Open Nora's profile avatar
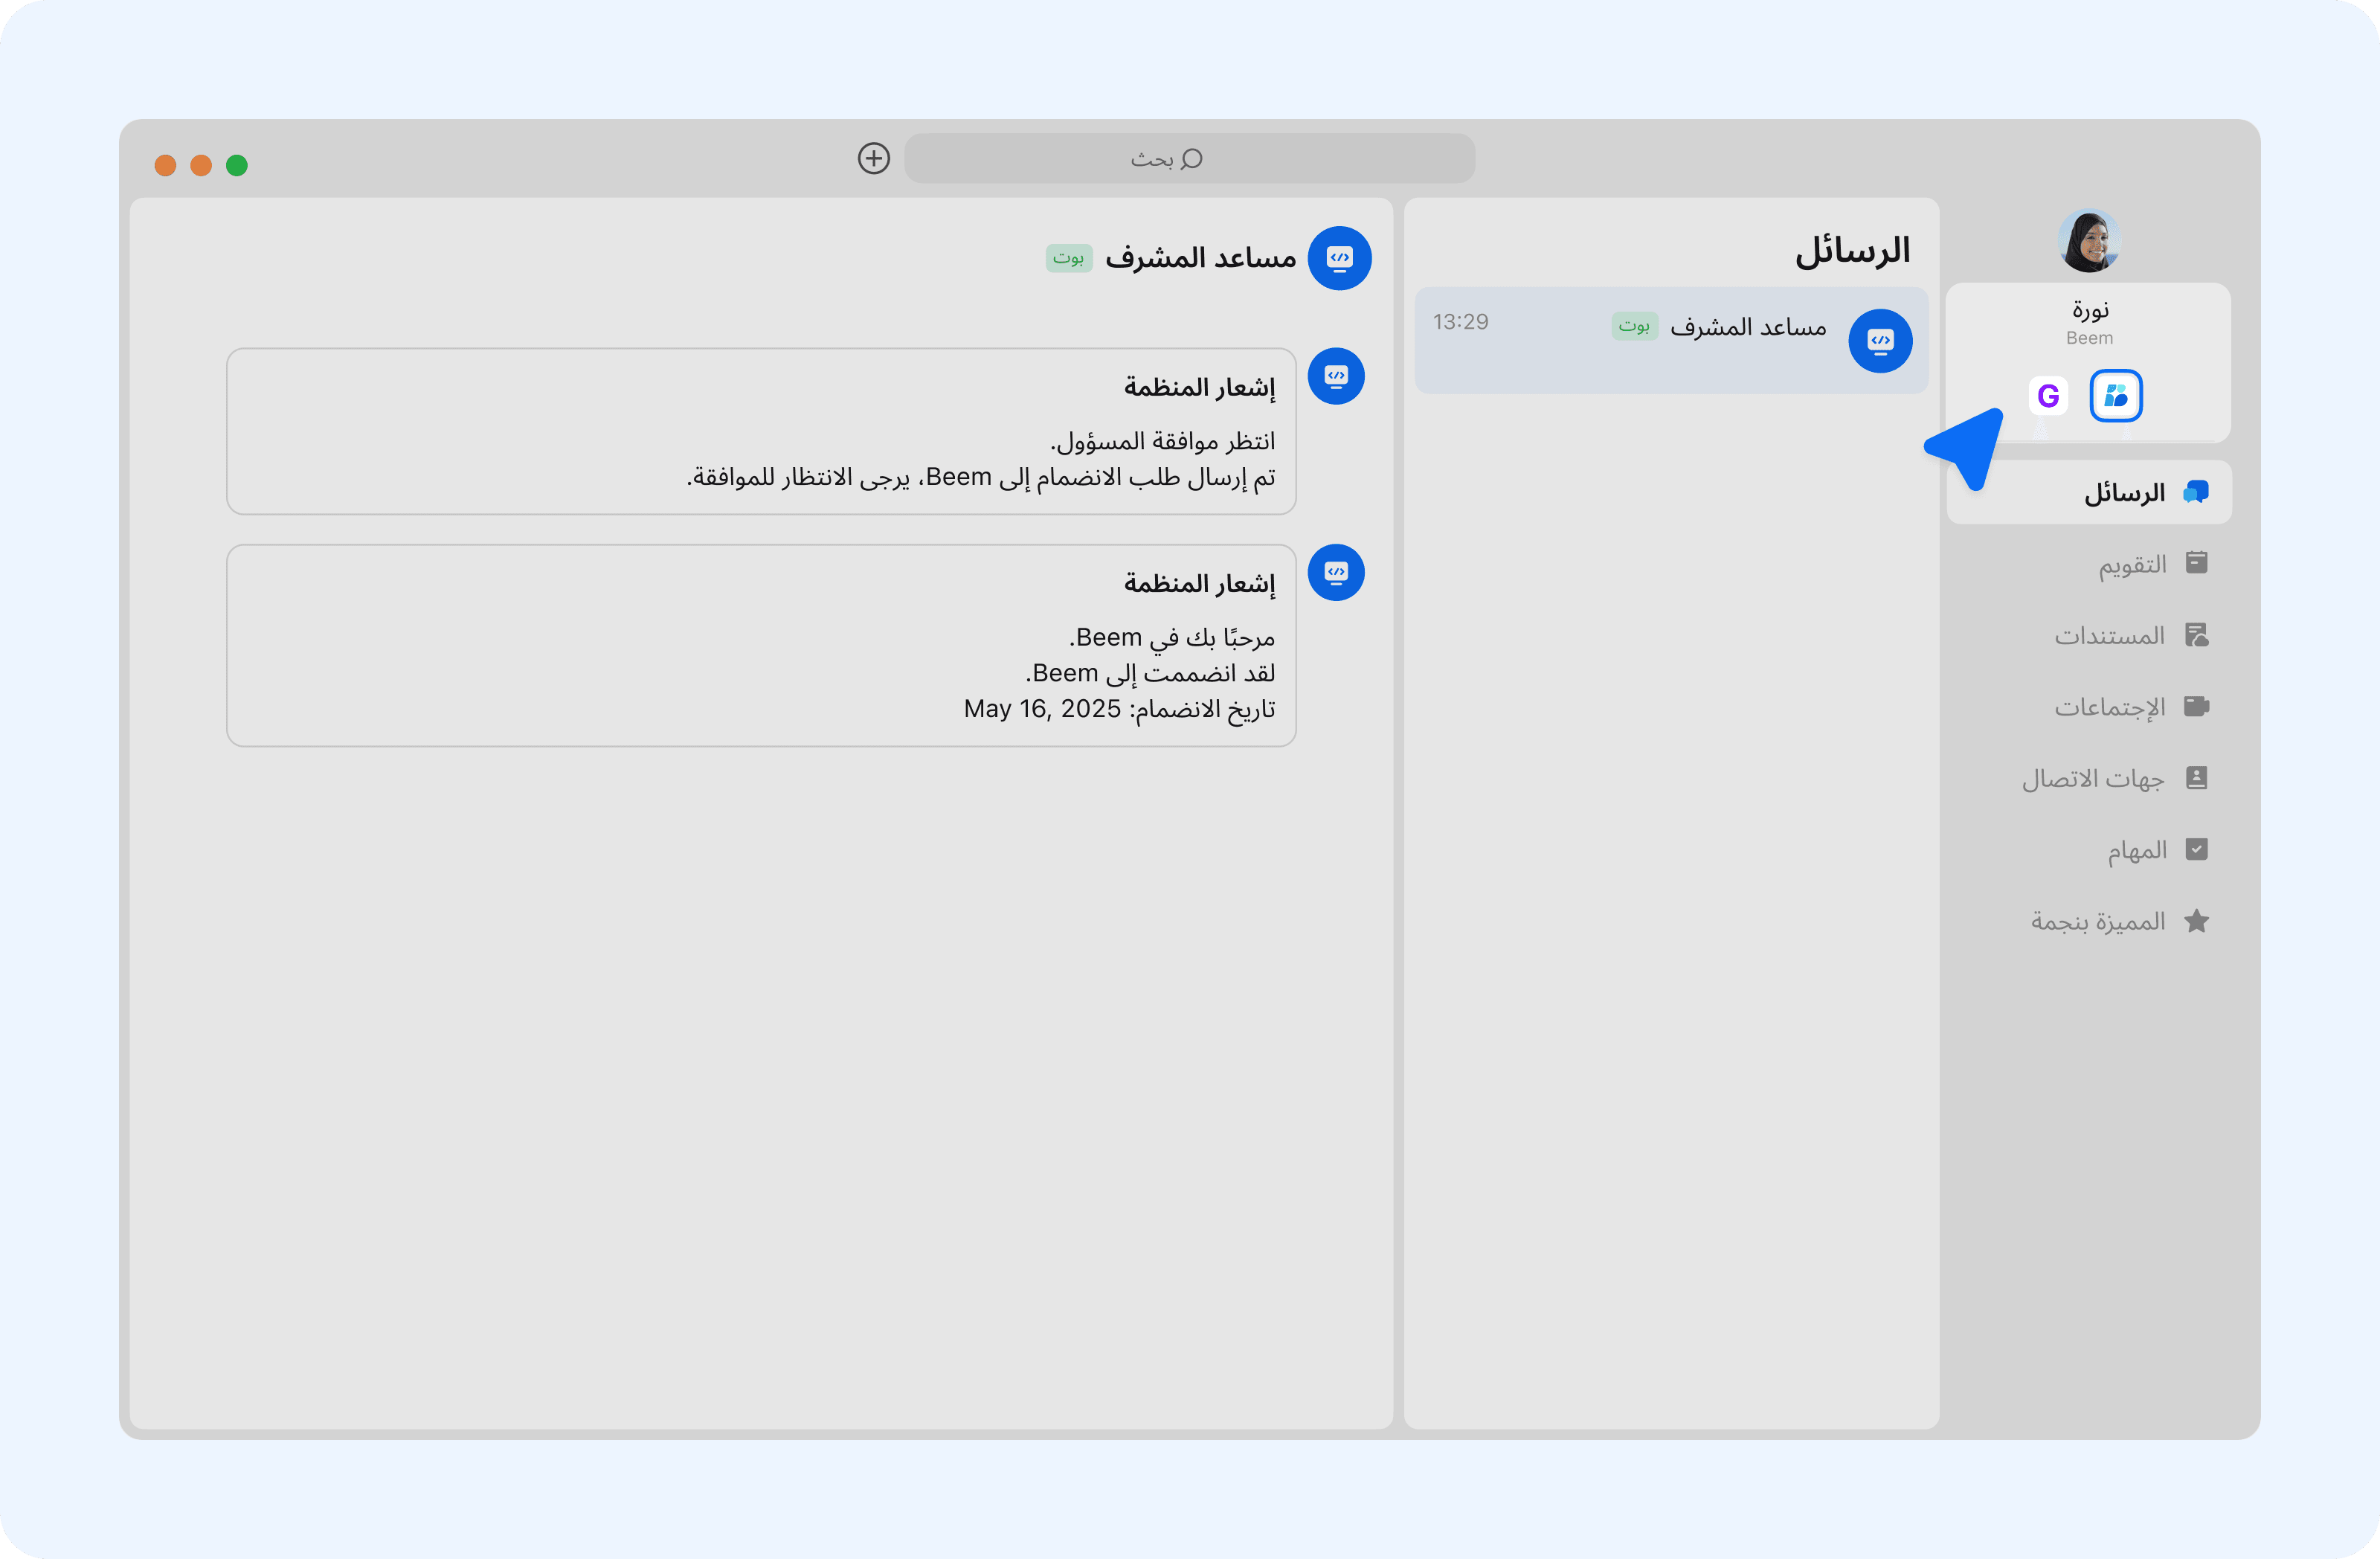This screenshot has height=1559, width=2380. tap(2089, 241)
